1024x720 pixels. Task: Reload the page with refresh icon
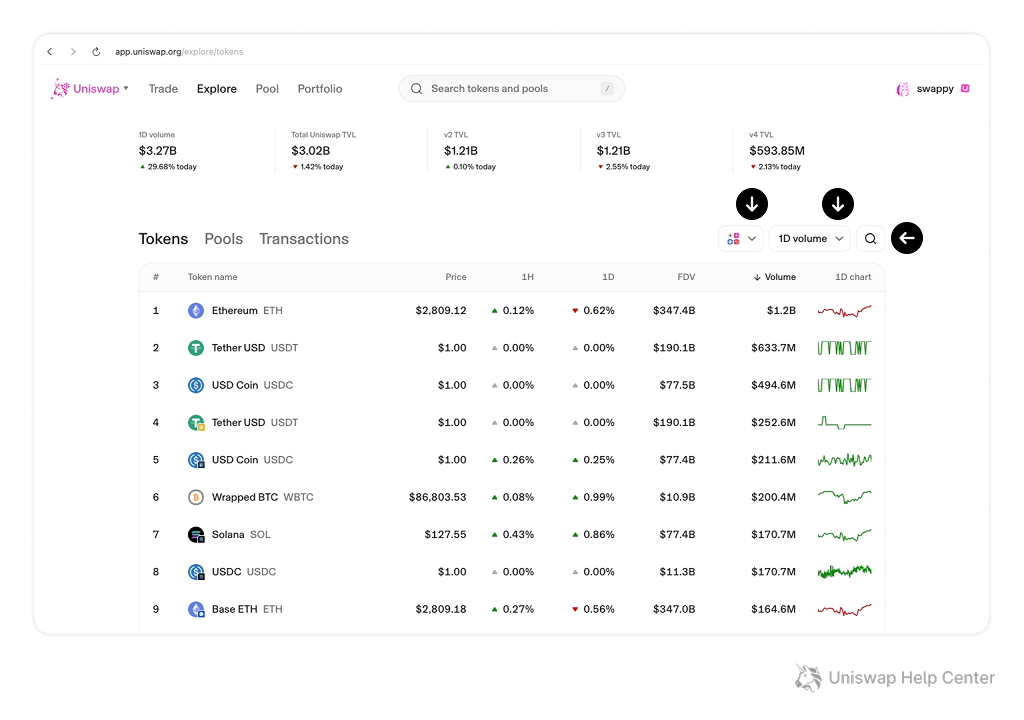[96, 52]
